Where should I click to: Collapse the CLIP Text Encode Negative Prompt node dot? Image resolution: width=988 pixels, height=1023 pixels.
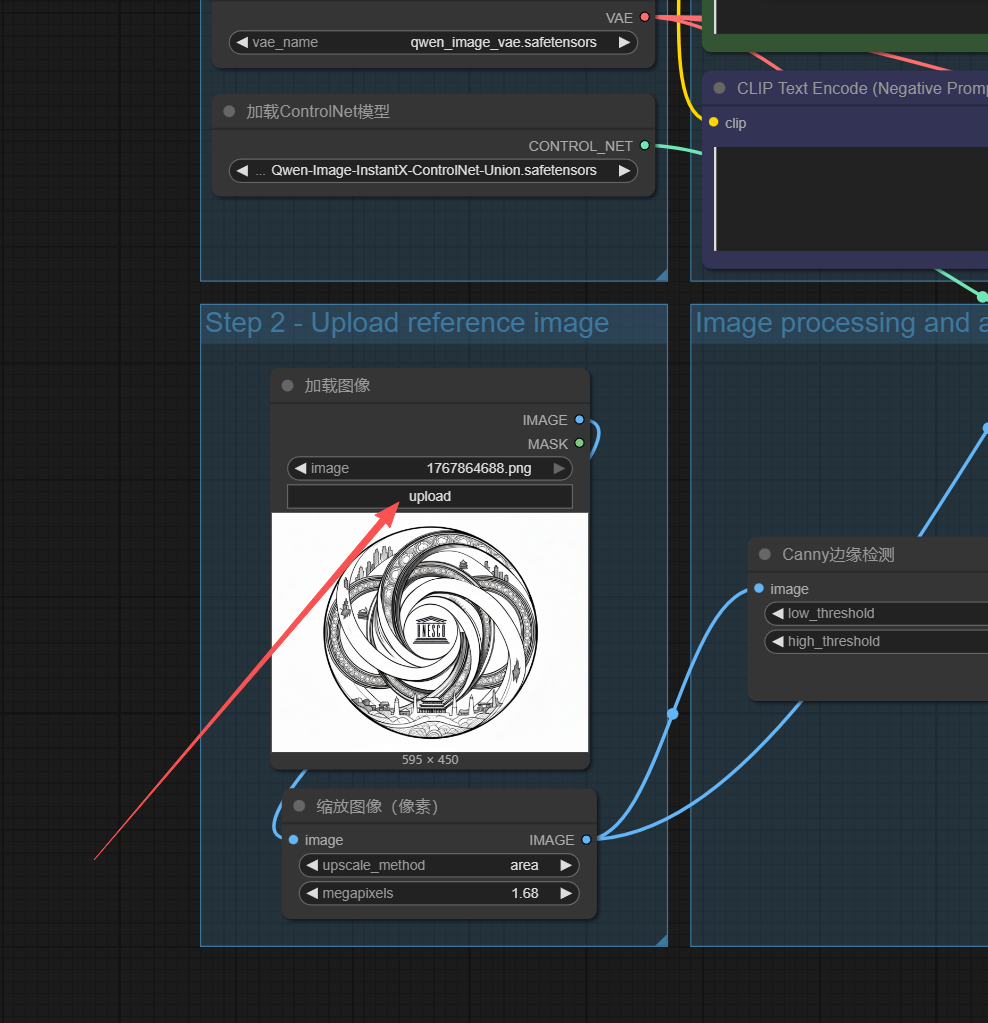pos(719,88)
